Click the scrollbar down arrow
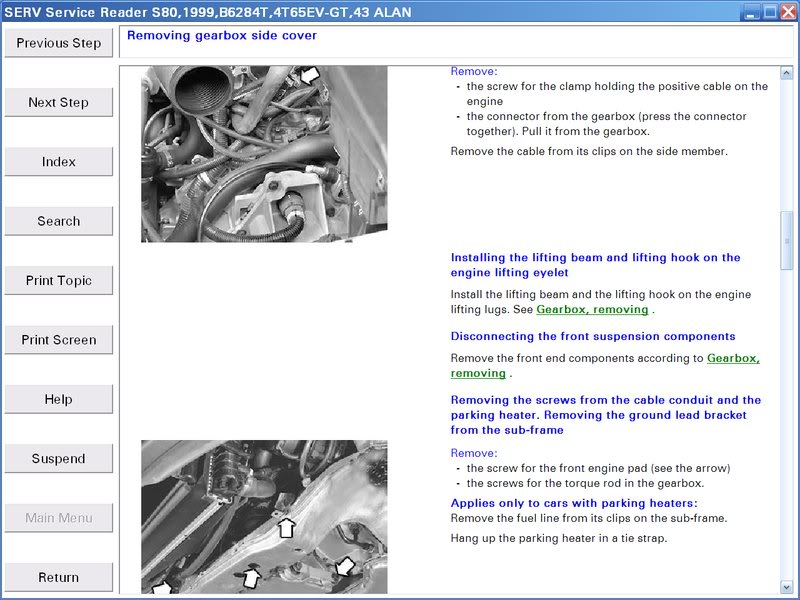Image resolution: width=800 pixels, height=600 pixels. pyautogui.click(x=786, y=587)
